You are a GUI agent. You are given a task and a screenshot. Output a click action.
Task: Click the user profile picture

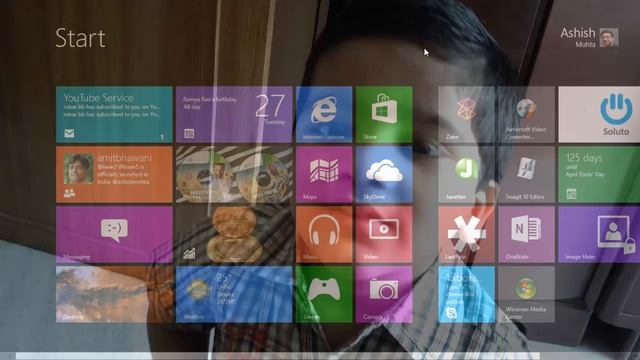point(609,38)
